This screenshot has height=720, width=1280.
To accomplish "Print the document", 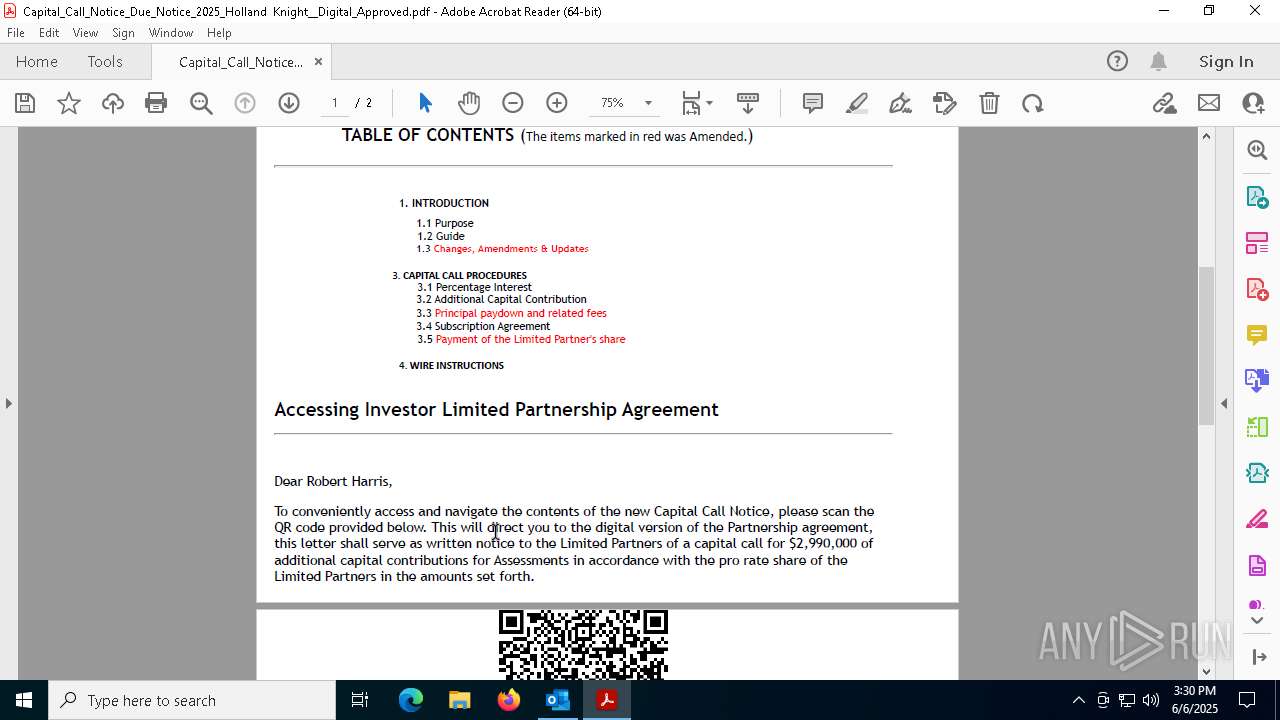I will tap(156, 103).
